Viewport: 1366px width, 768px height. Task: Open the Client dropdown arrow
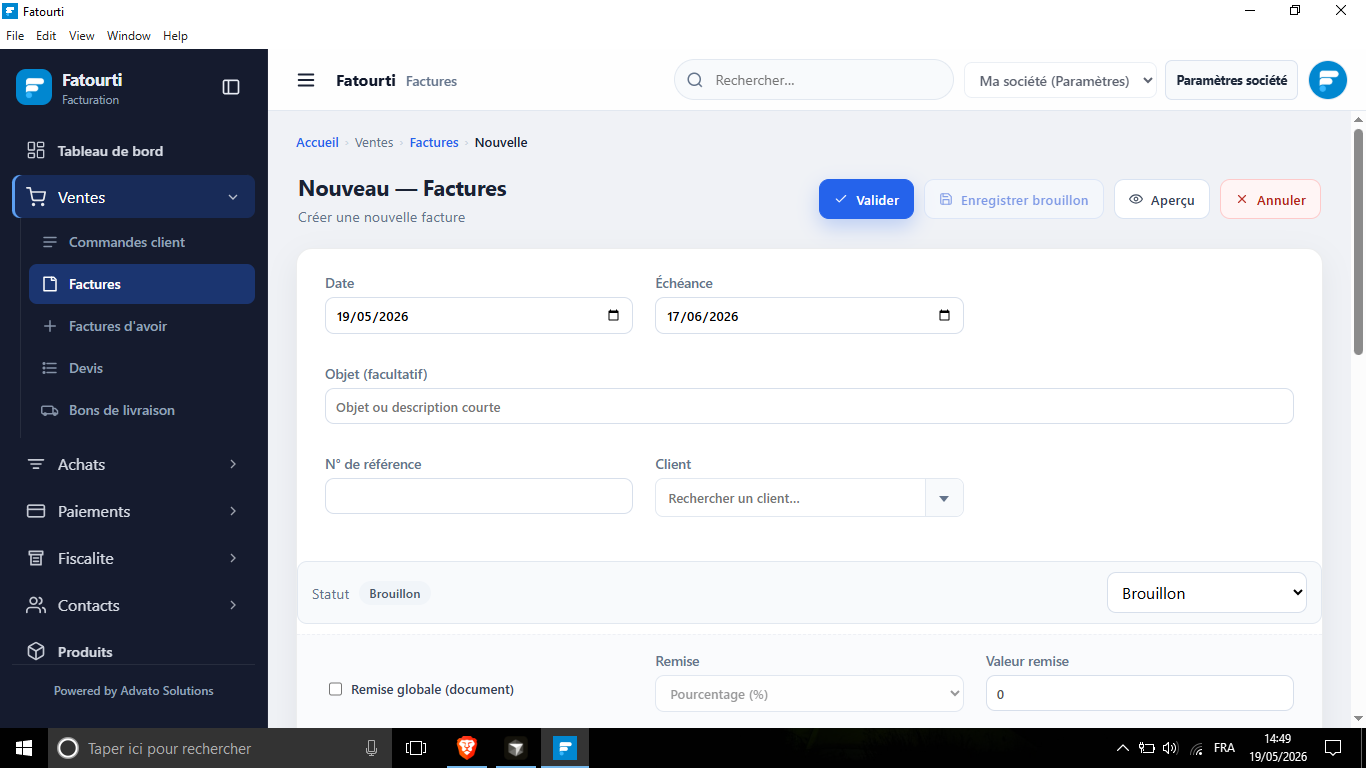[x=944, y=498]
